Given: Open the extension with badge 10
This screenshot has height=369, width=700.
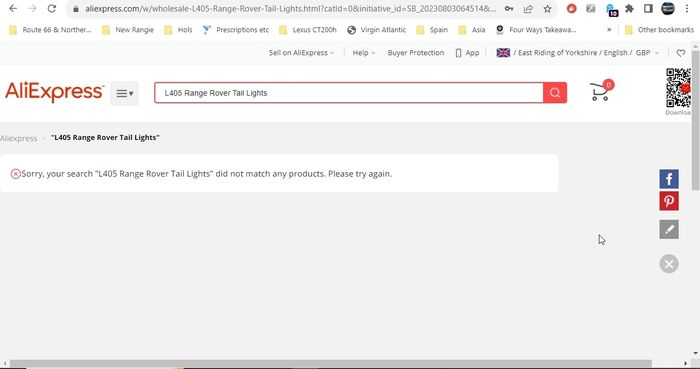Looking at the screenshot, I should point(611,9).
